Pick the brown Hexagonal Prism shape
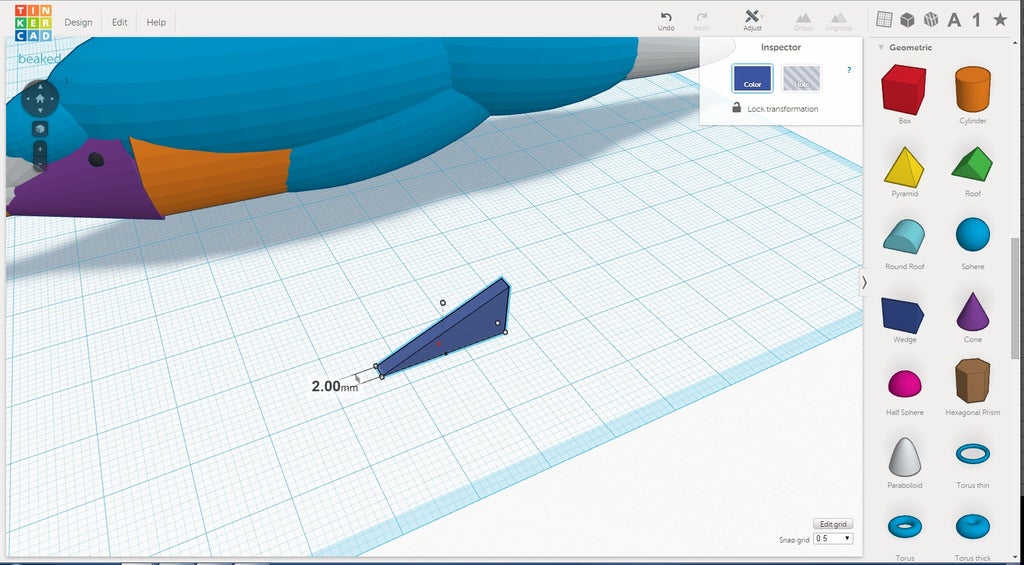The height and width of the screenshot is (565, 1024). (972, 380)
